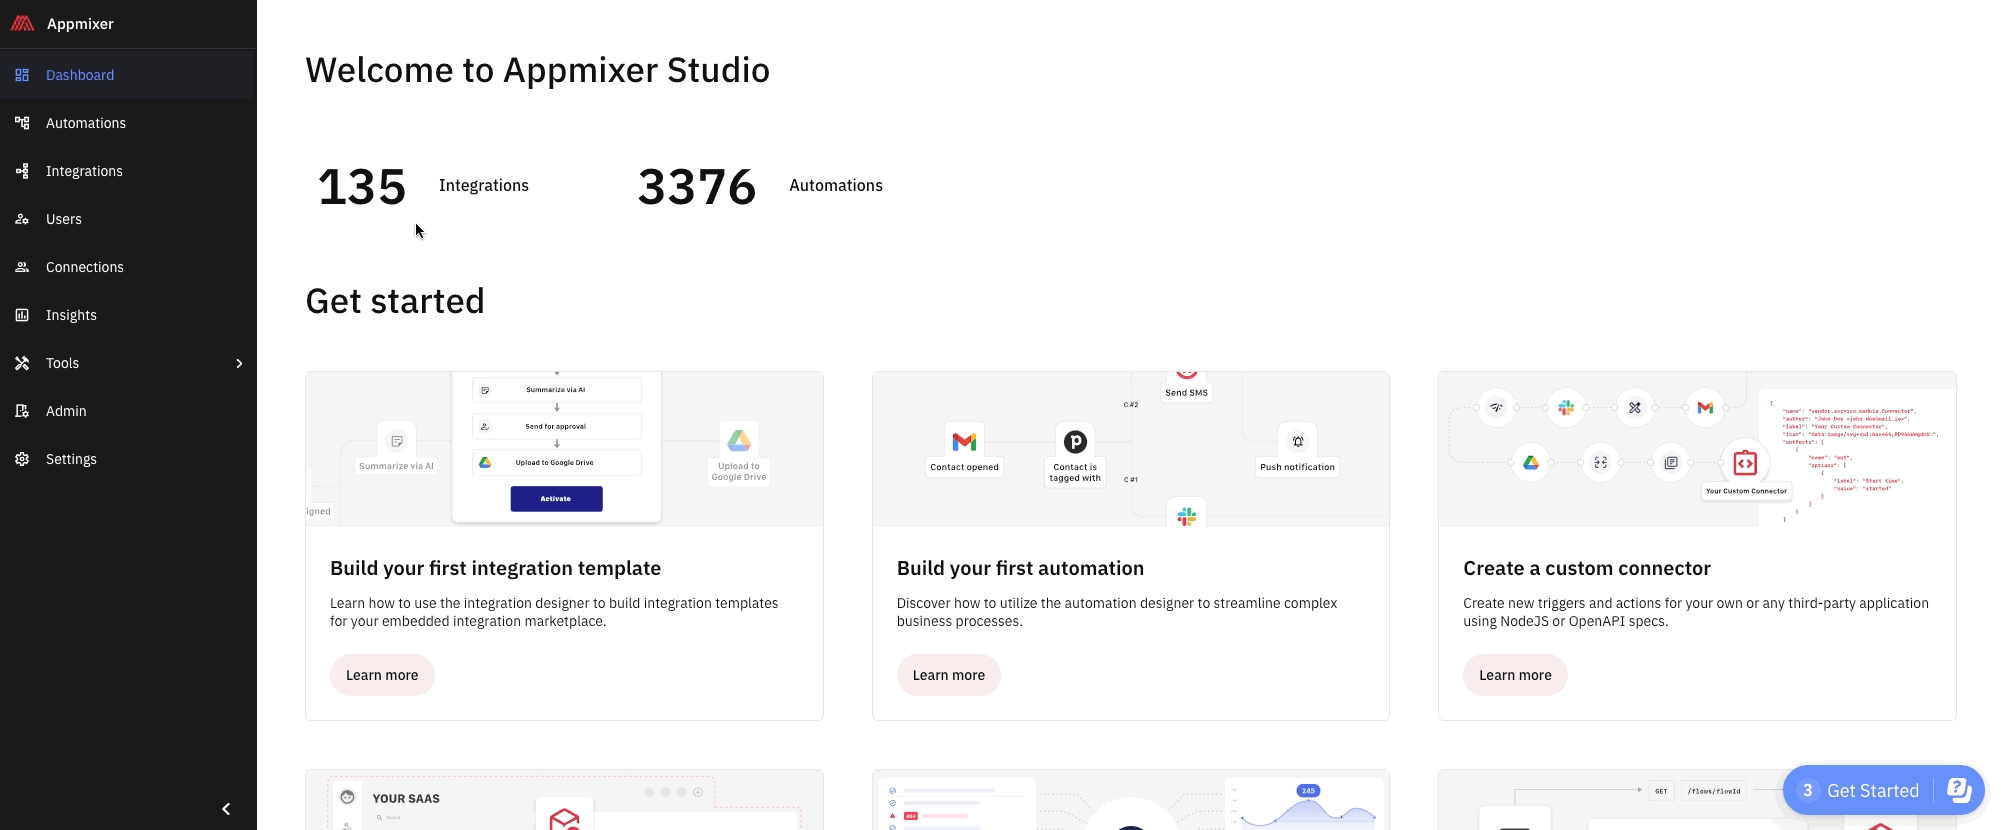Screen dimensions: 2002x830
Task: Learn more about building integration templates
Action: [x=382, y=675]
